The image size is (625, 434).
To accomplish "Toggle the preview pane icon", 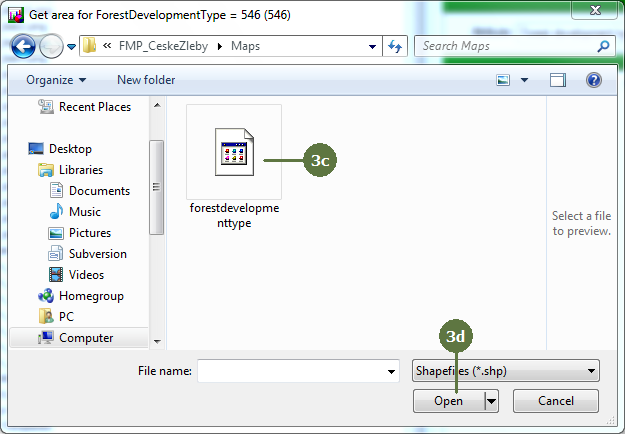I will 558,80.
